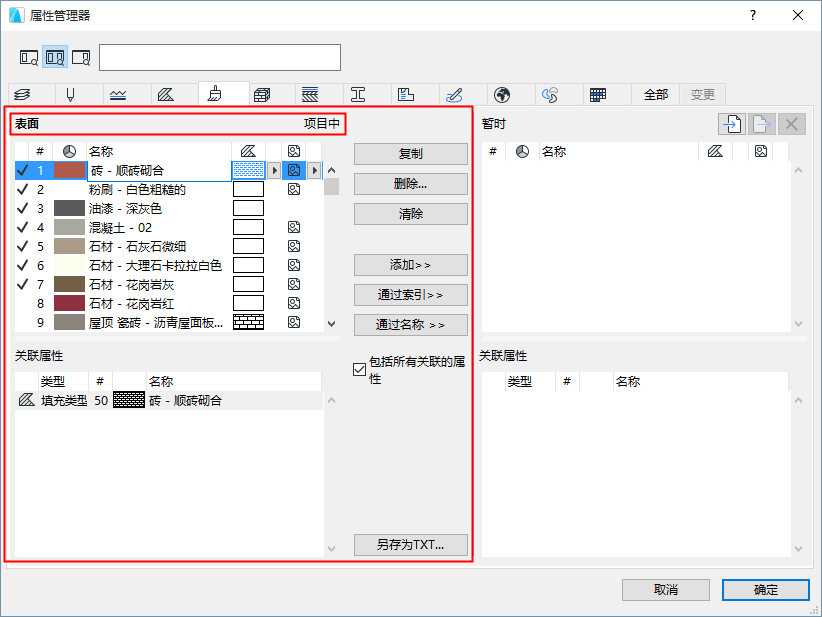The width and height of the screenshot is (822, 617).
Task: Click the ? help button in title bar
Action: click(x=753, y=15)
